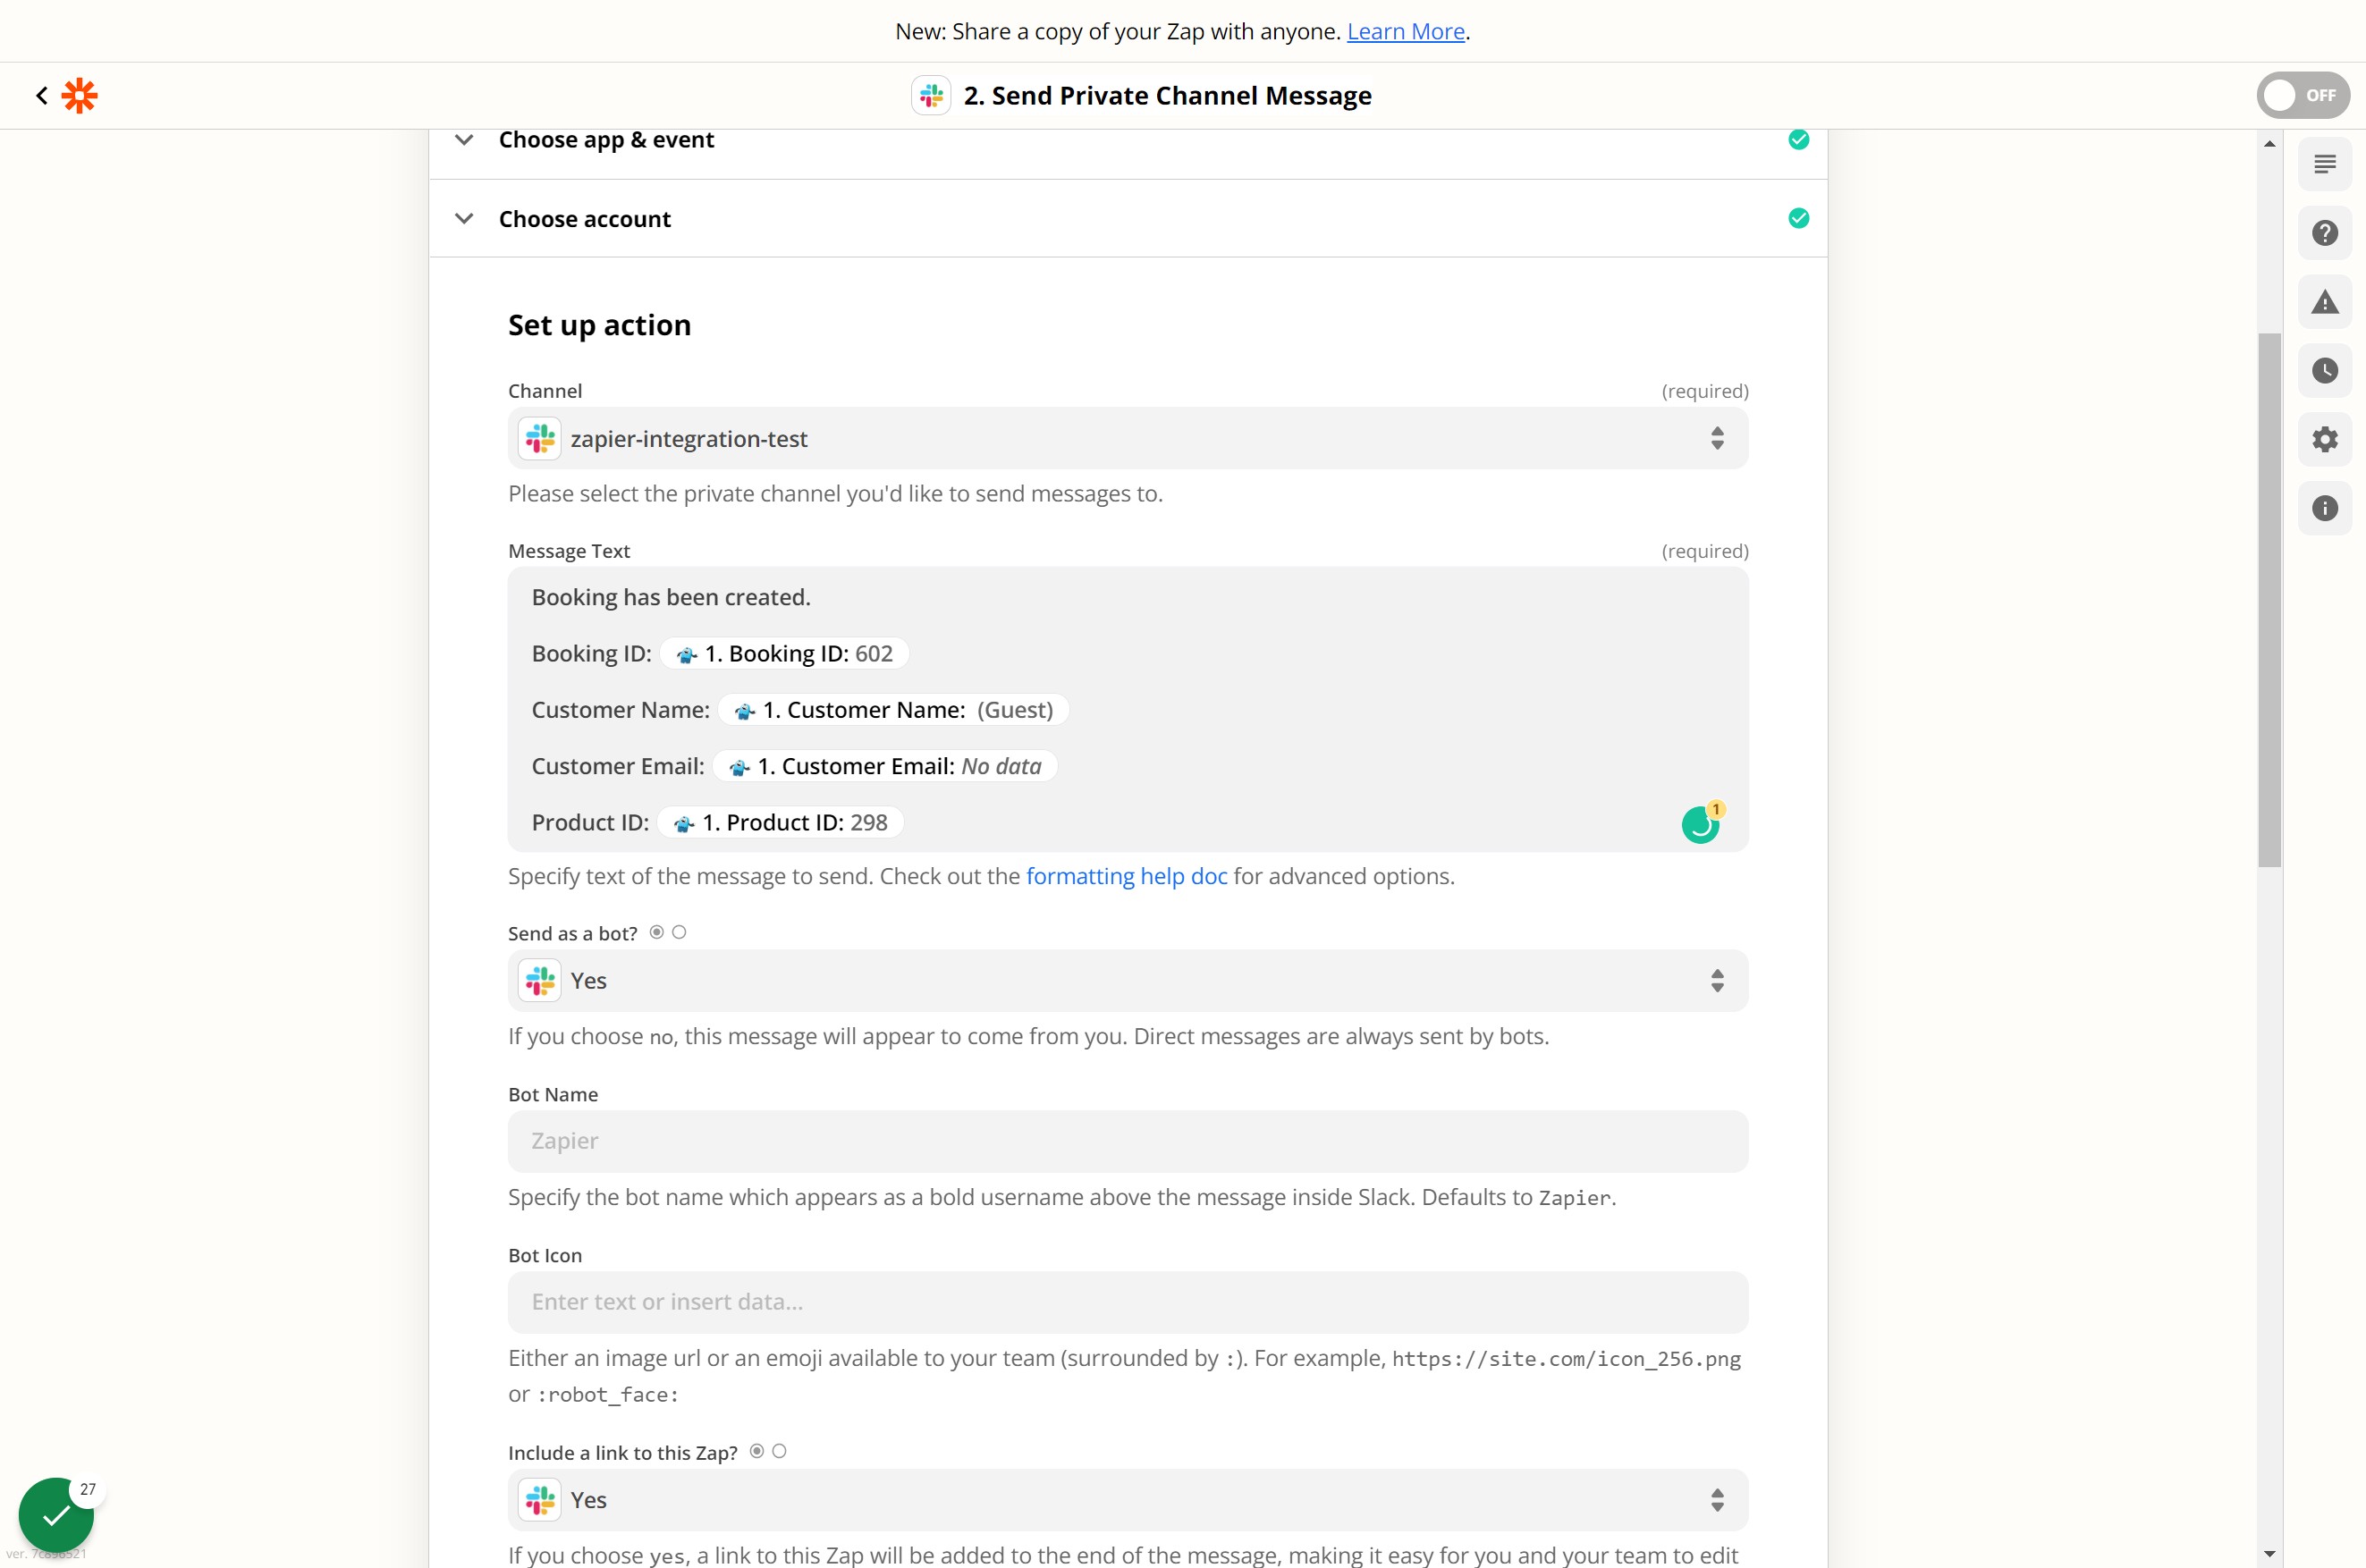The width and height of the screenshot is (2366, 1568).
Task: Click inside the Bot Name field
Action: point(1127,1141)
